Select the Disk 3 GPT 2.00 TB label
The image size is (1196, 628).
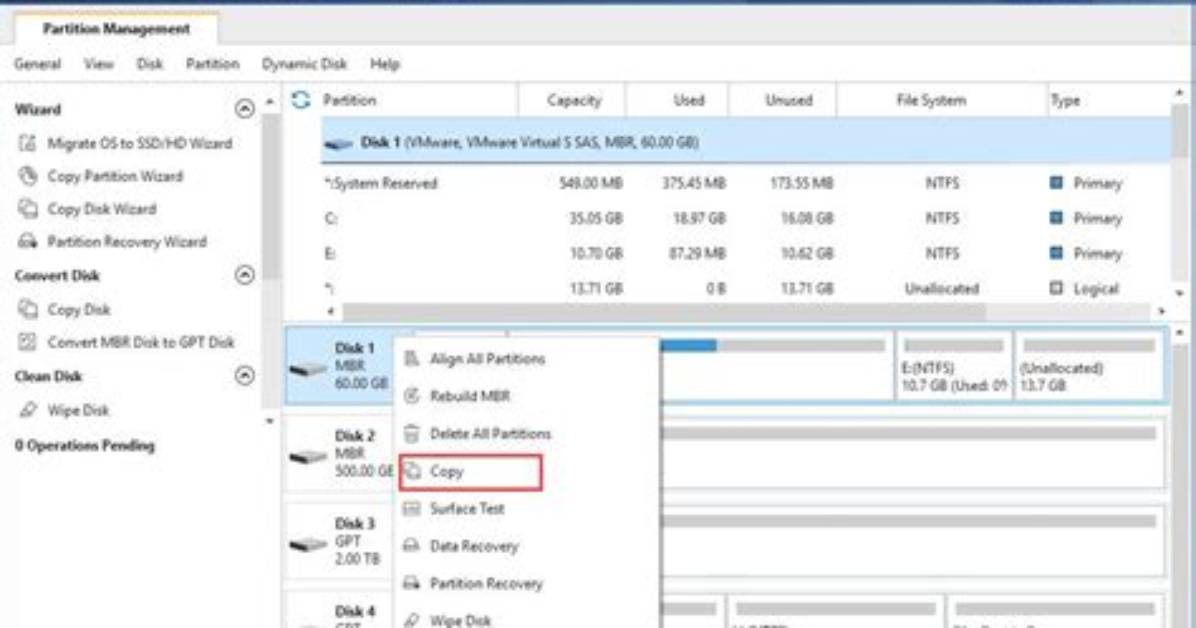pos(357,541)
